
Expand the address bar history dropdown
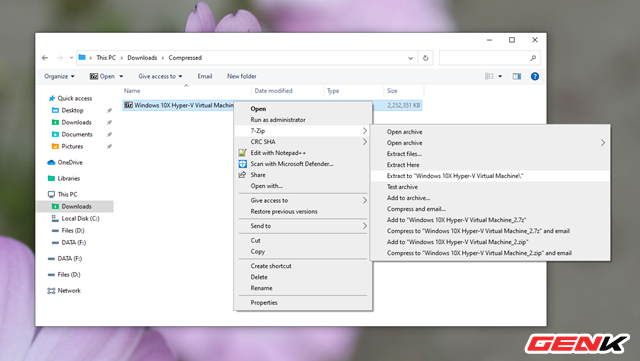click(410, 58)
